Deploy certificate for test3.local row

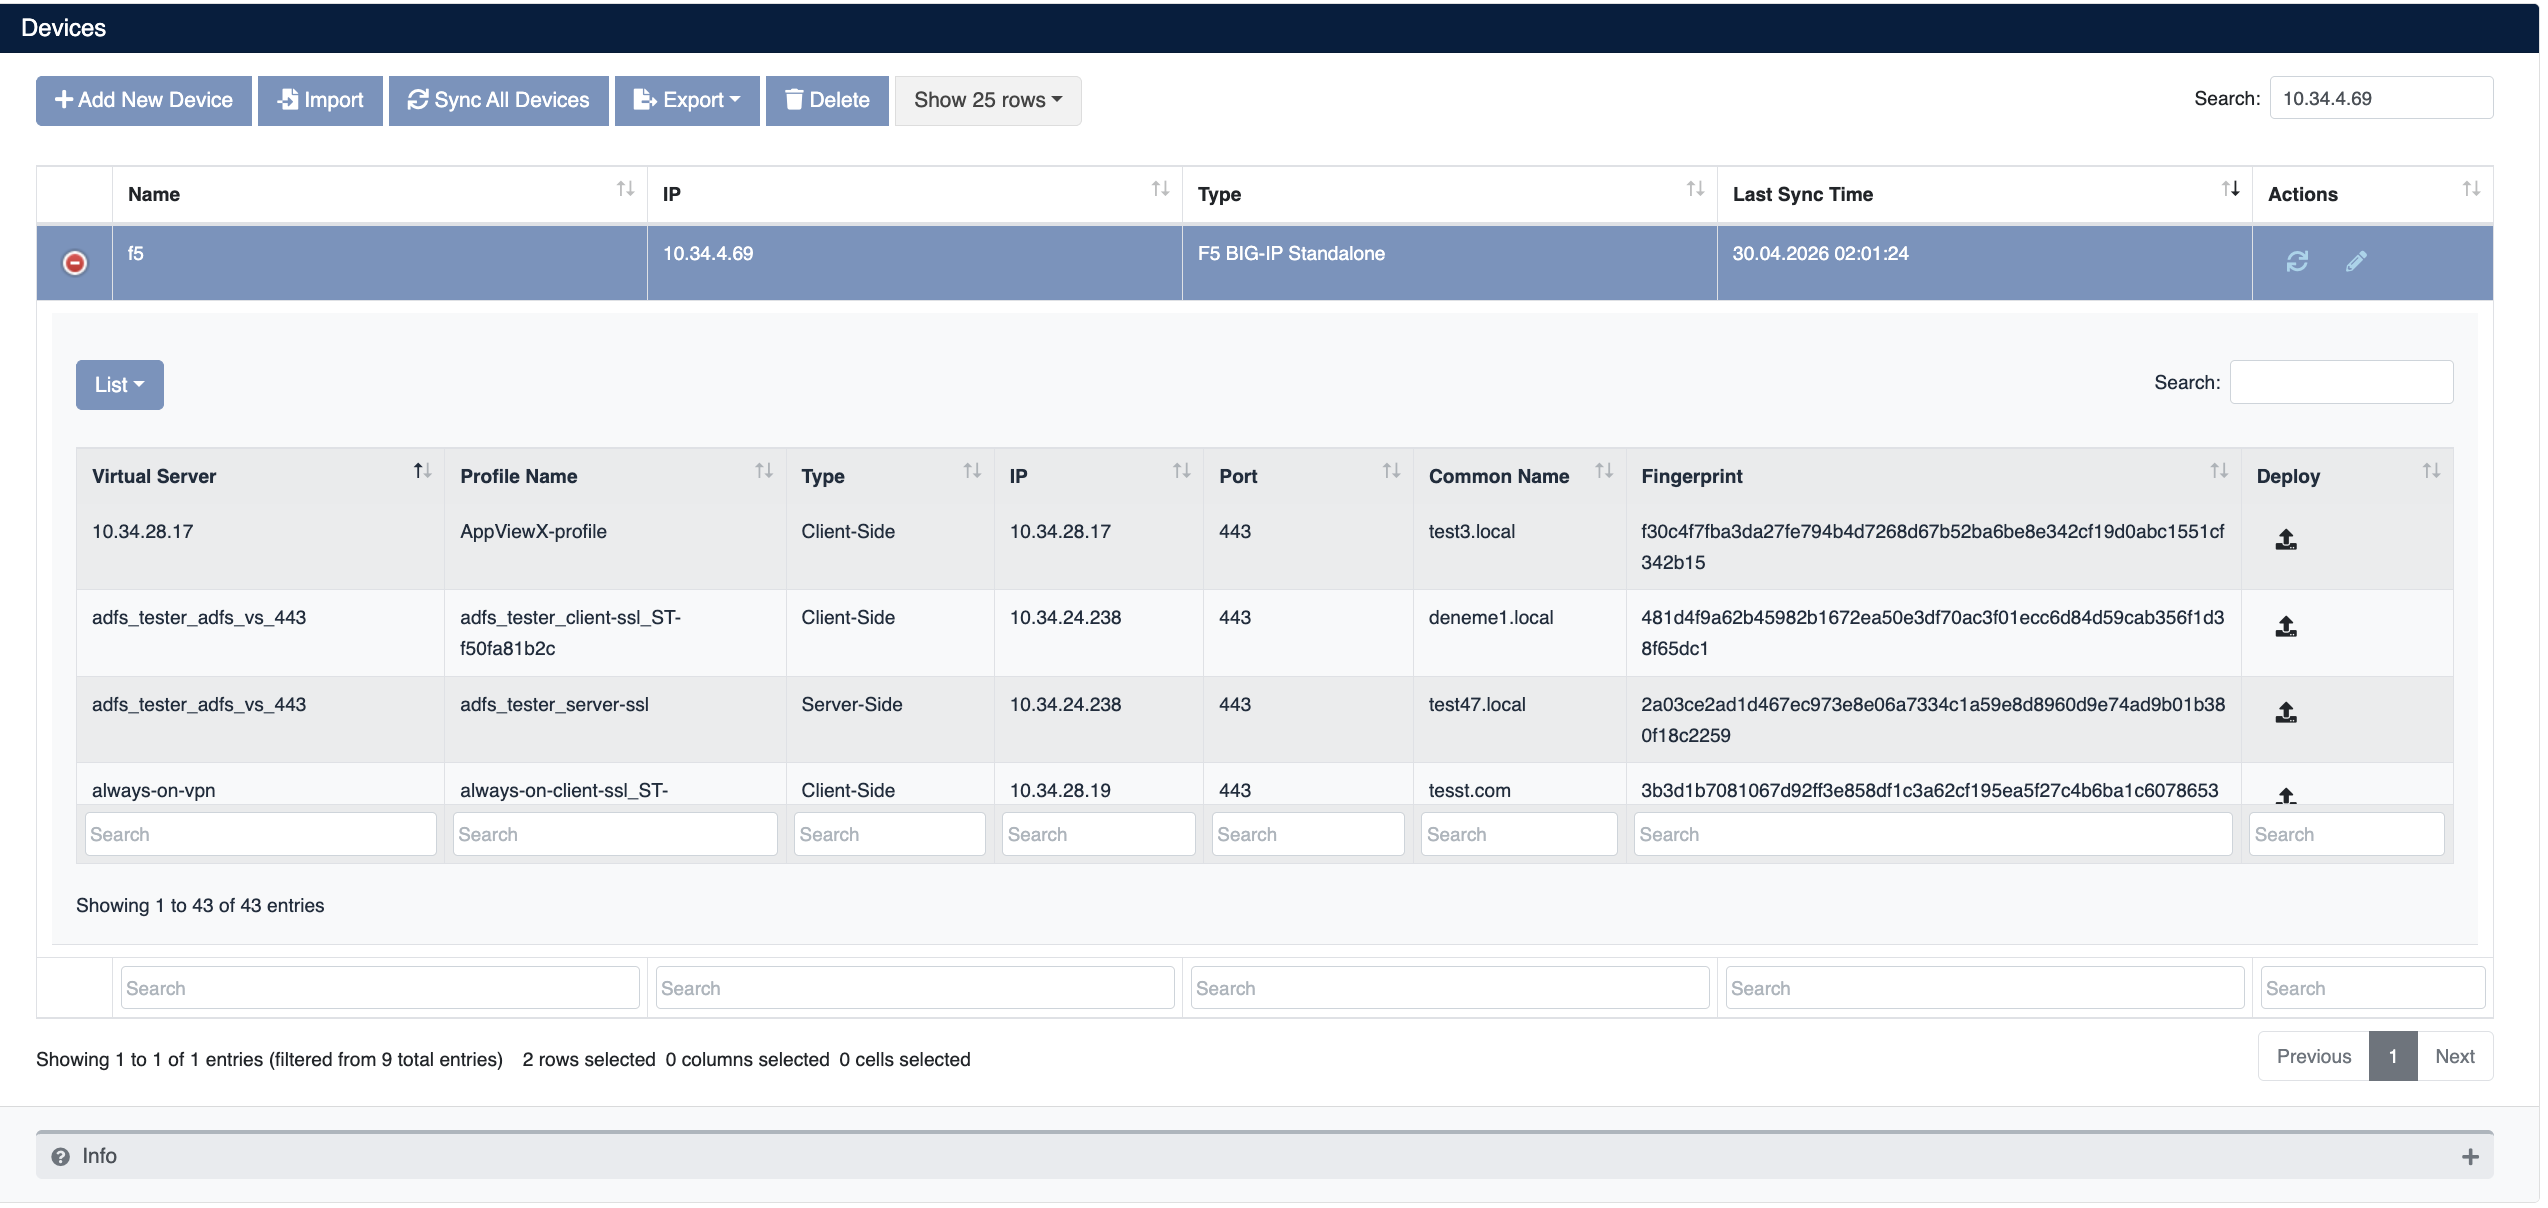pos(2286,540)
